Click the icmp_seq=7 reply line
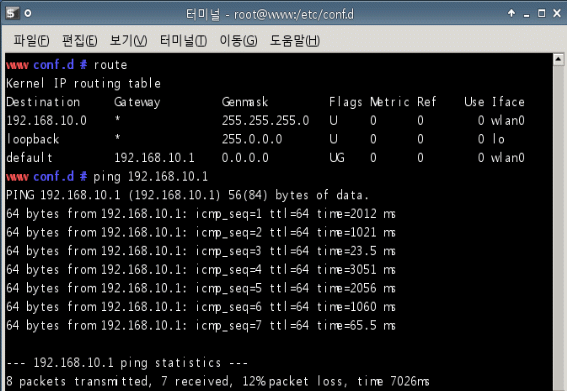This screenshot has height=391, width=567. pyautogui.click(x=201, y=326)
